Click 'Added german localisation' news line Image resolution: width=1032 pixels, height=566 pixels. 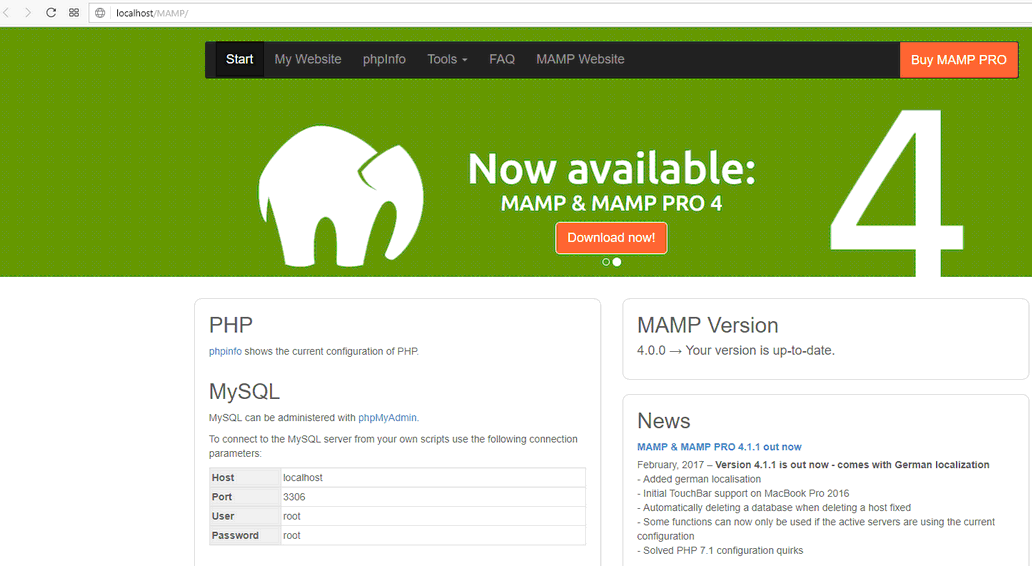pos(699,479)
